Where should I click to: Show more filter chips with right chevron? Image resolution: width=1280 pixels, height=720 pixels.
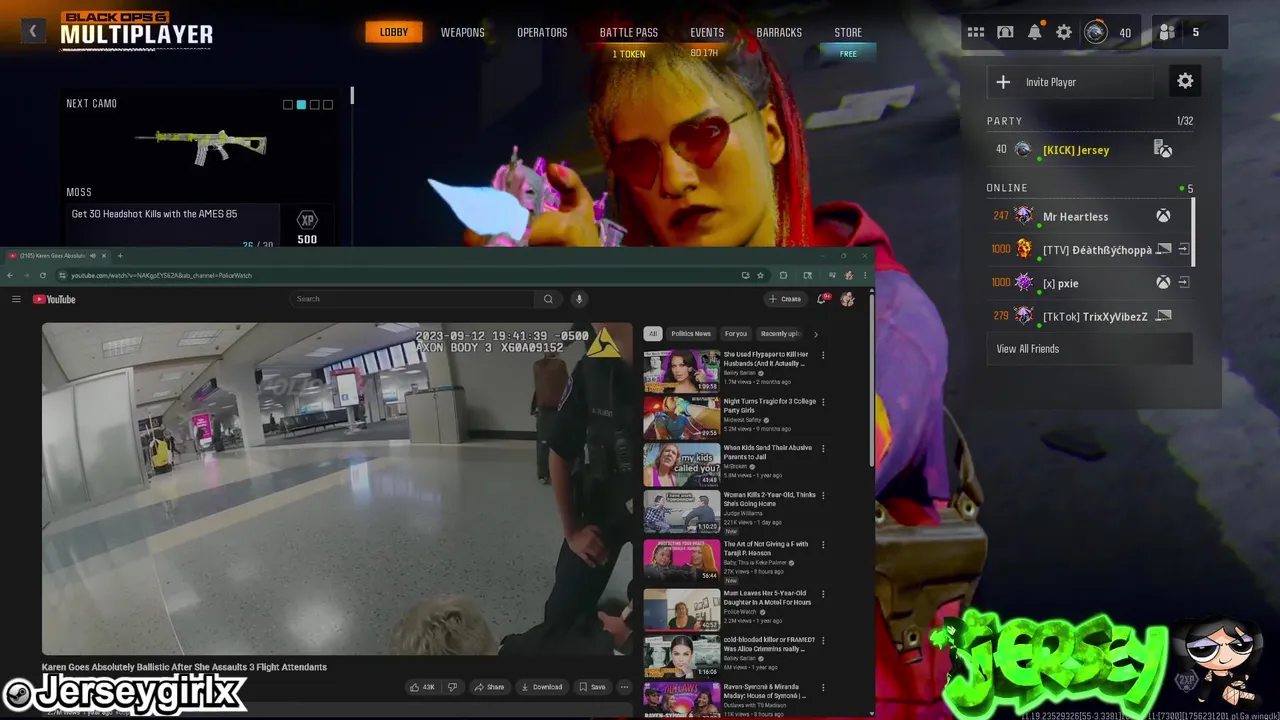(x=815, y=334)
